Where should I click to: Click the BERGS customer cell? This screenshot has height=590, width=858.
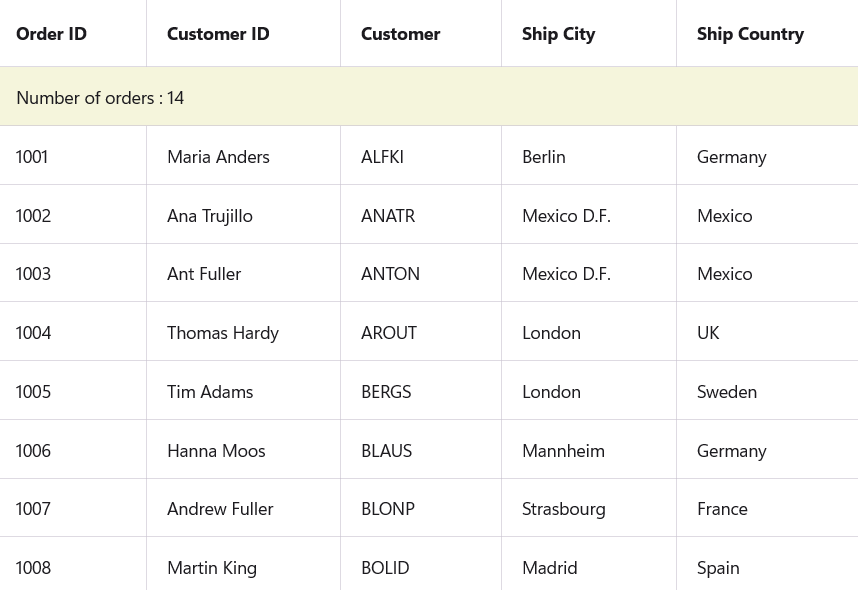386,392
